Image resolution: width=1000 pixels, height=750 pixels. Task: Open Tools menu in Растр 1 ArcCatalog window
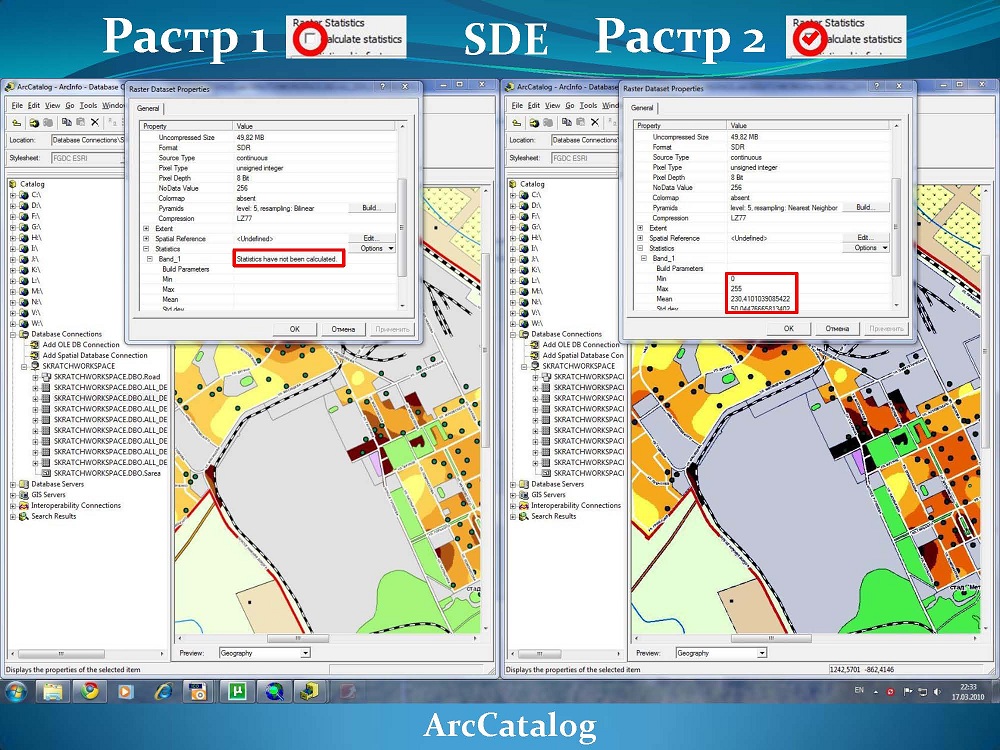88,105
